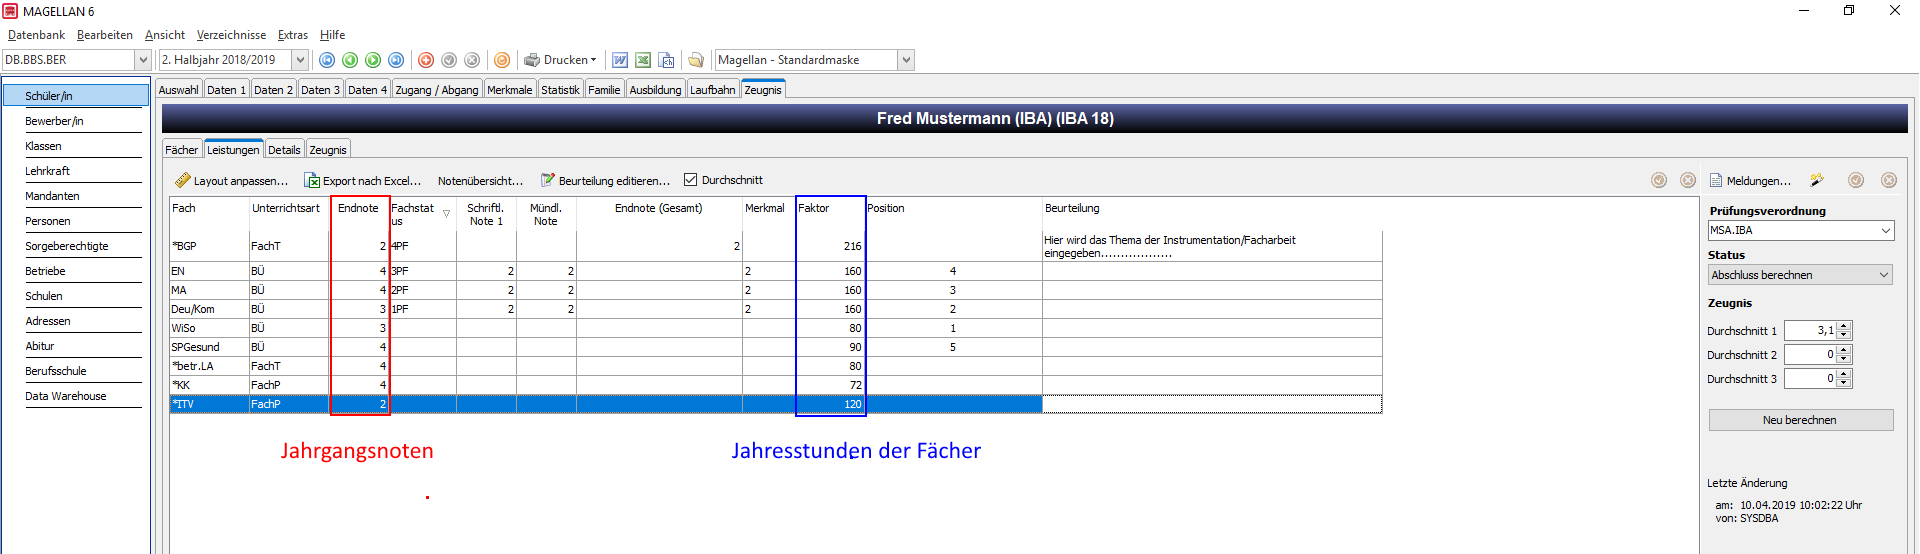Viewport: 1920px width, 554px height.
Task: Open the Extras menu
Action: click(293, 35)
